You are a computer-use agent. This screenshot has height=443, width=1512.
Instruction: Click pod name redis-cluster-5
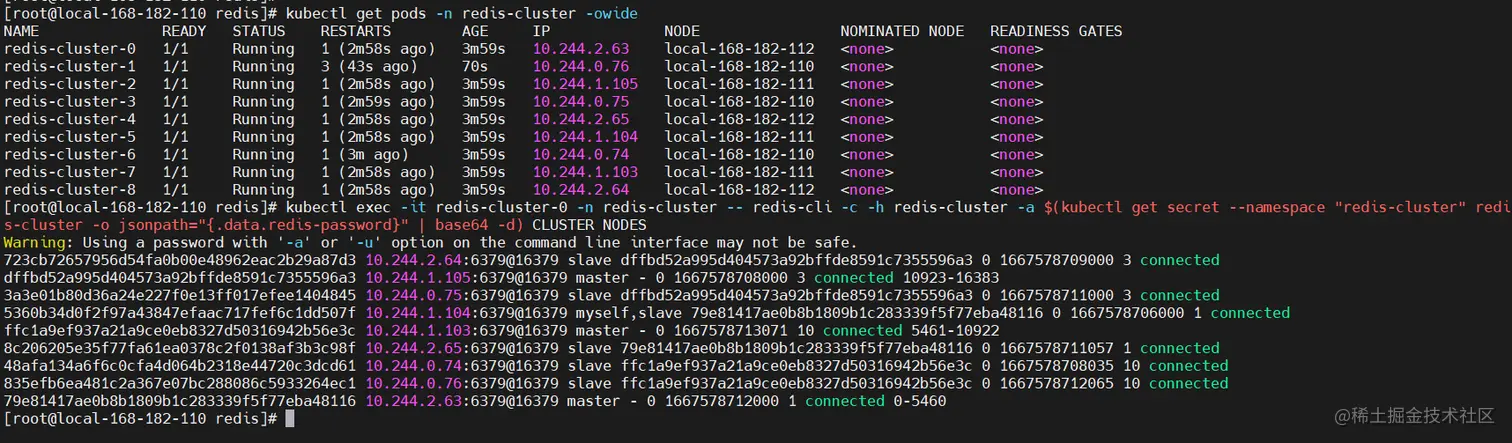70,137
